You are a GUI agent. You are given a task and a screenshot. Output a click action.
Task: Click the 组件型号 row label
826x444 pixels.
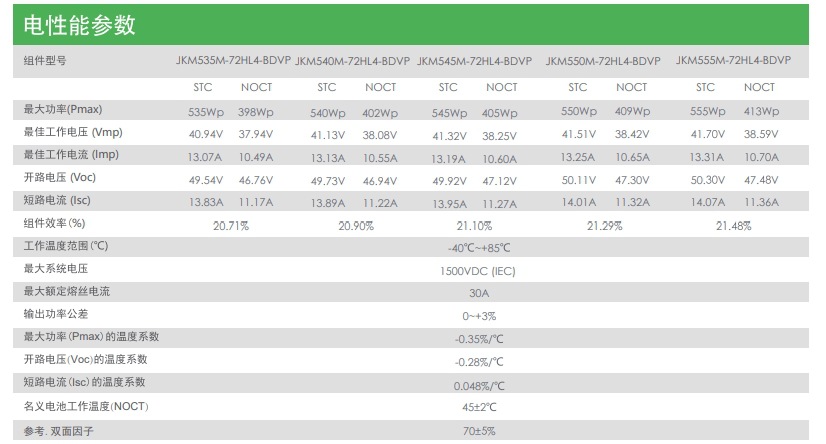pos(45,61)
